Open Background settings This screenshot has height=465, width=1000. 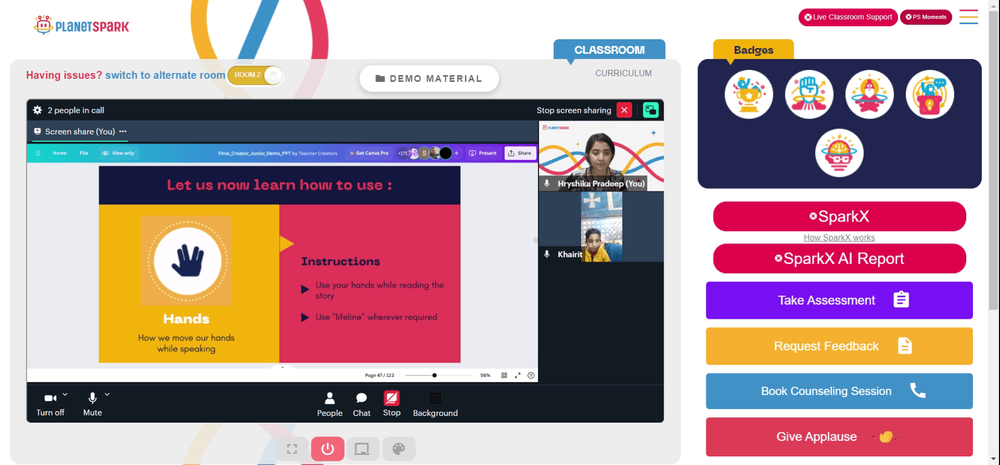point(436,404)
